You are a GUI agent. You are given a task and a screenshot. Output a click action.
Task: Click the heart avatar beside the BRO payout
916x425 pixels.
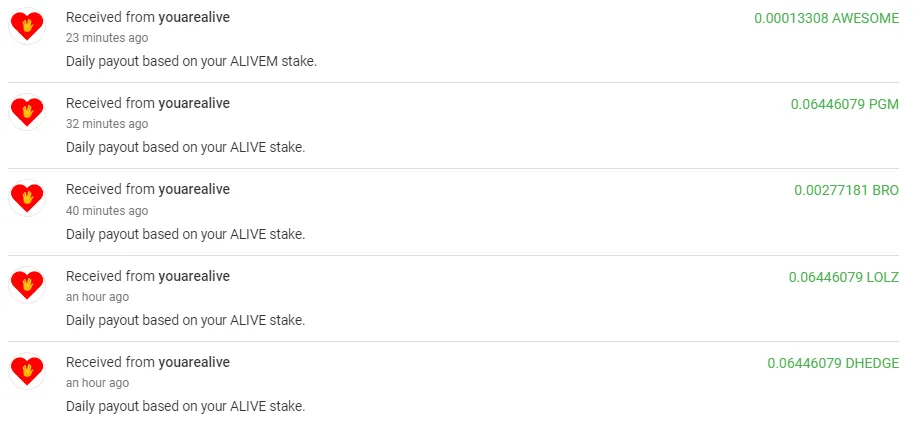tap(27, 198)
